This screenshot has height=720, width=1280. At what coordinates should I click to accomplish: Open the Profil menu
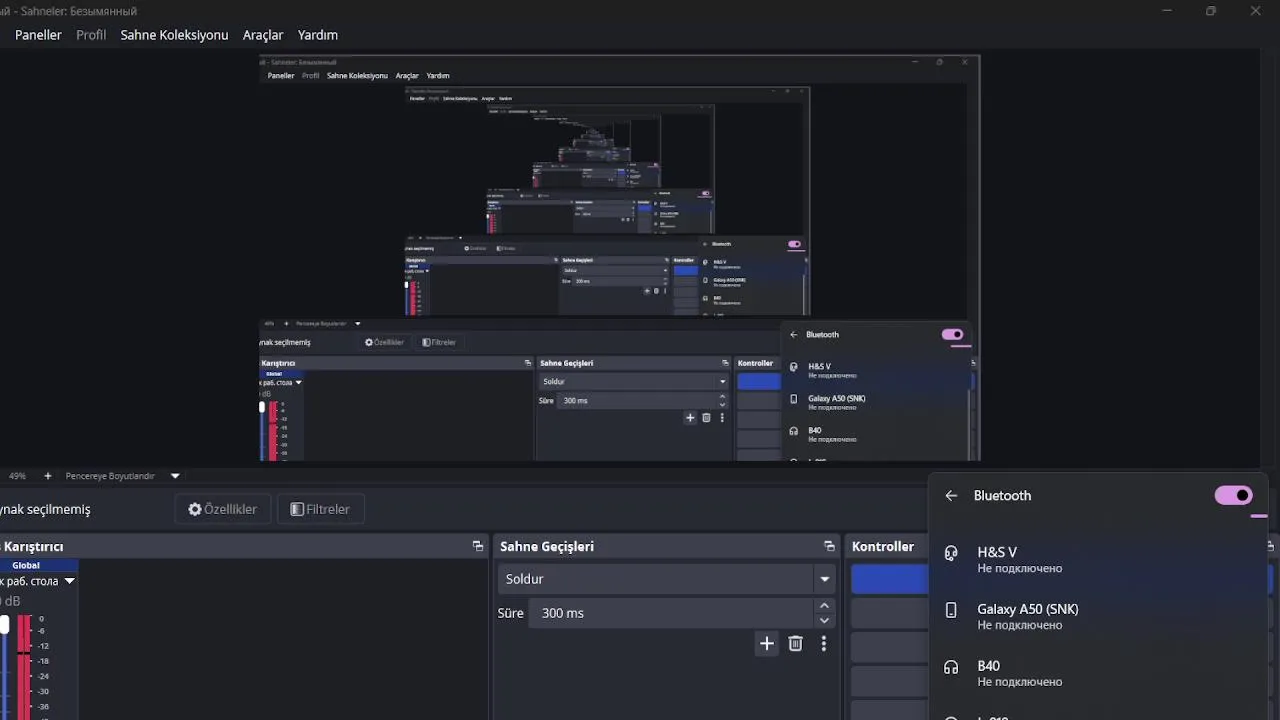pyautogui.click(x=91, y=35)
